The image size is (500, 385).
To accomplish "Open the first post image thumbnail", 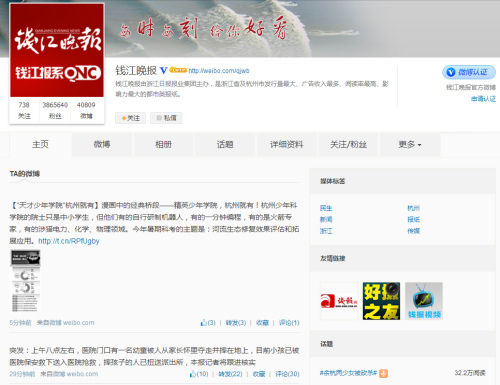I will pyautogui.click(x=26, y=281).
